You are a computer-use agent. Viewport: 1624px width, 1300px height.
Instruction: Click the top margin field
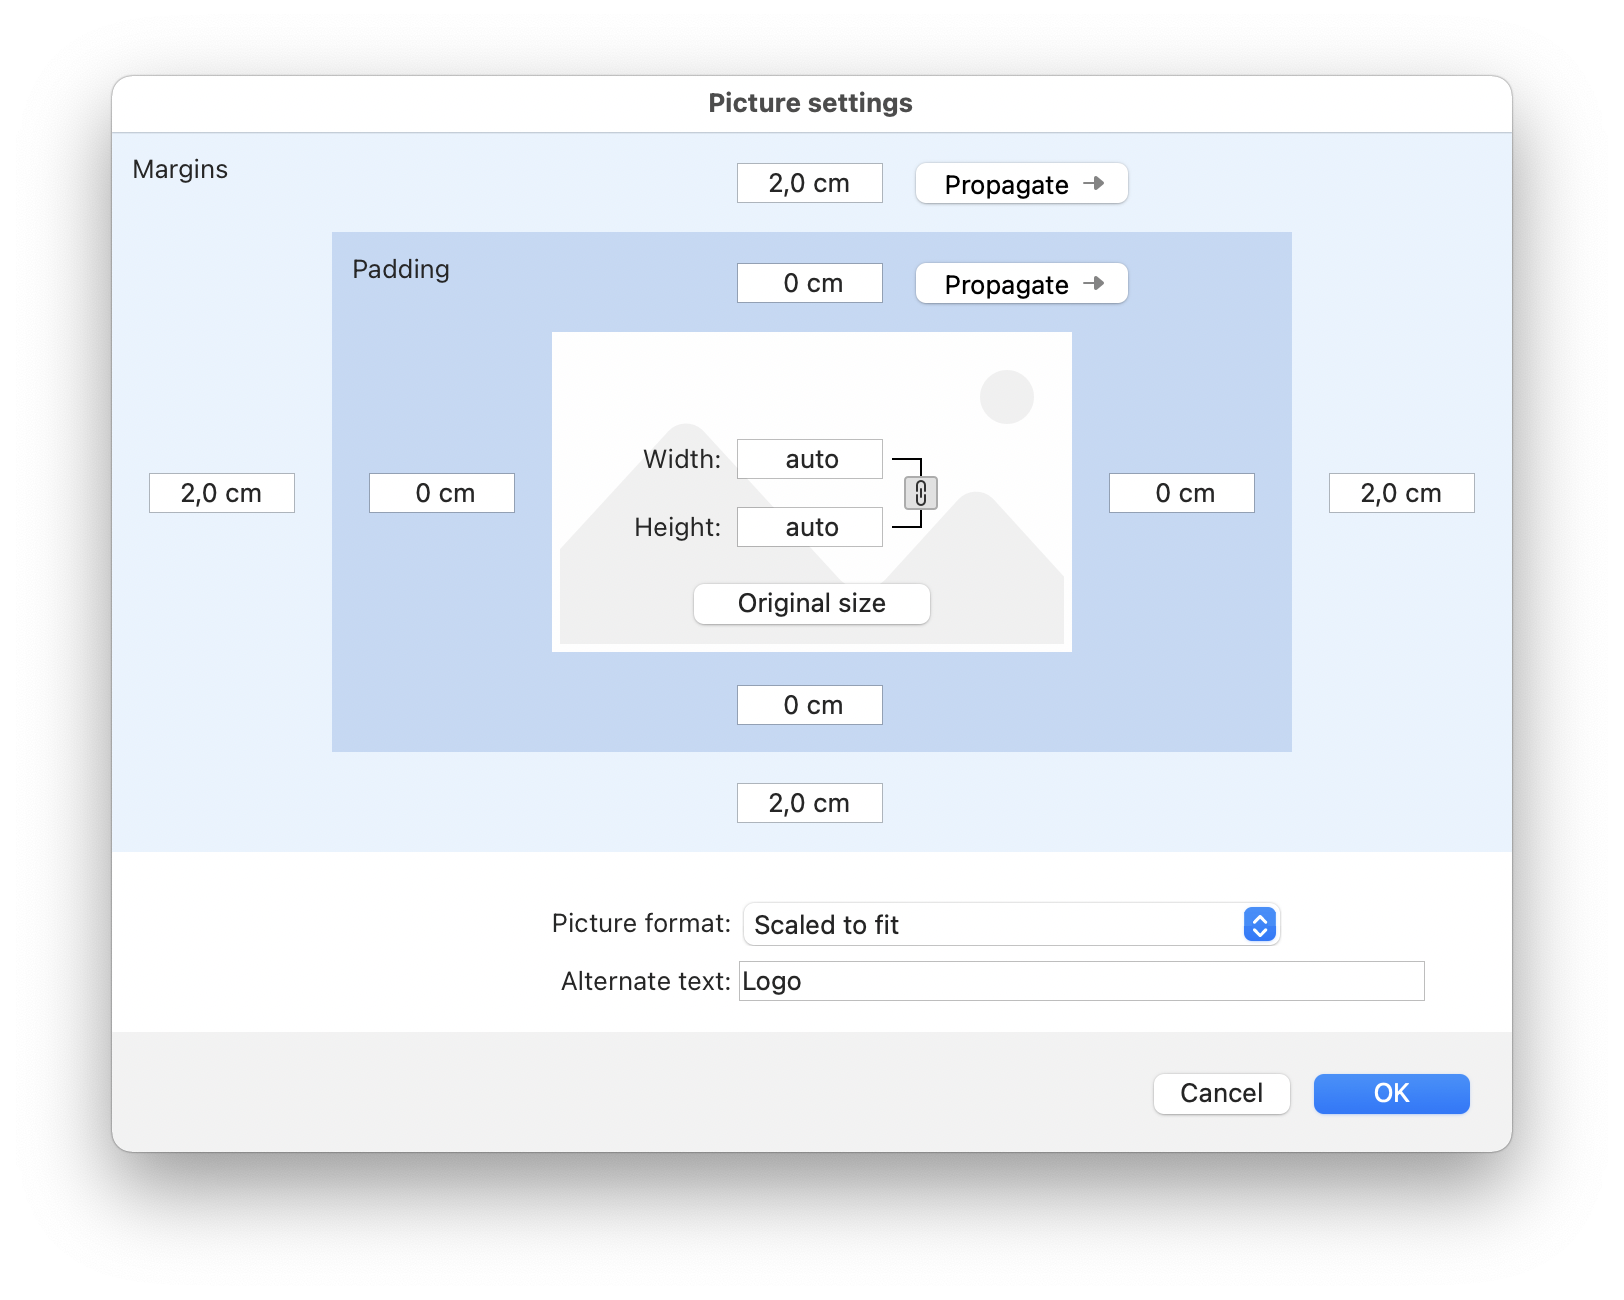pos(810,184)
